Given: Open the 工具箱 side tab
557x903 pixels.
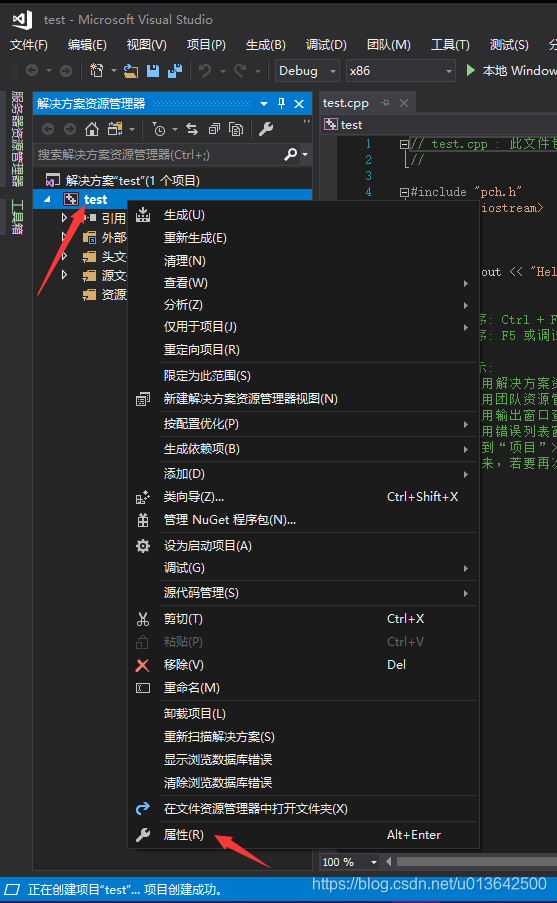Looking at the screenshot, I should click(x=17, y=217).
